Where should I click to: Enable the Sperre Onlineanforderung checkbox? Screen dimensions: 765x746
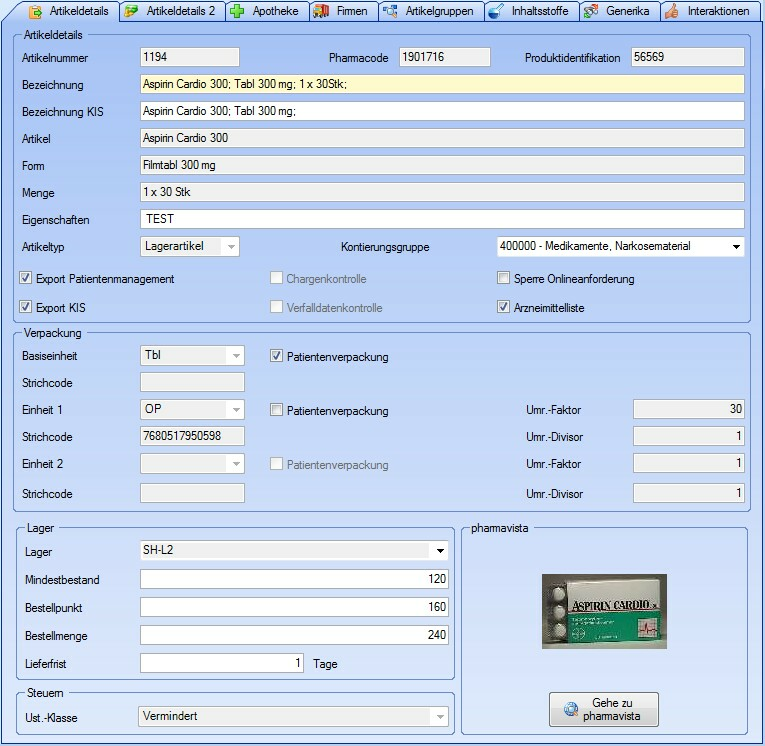click(504, 279)
